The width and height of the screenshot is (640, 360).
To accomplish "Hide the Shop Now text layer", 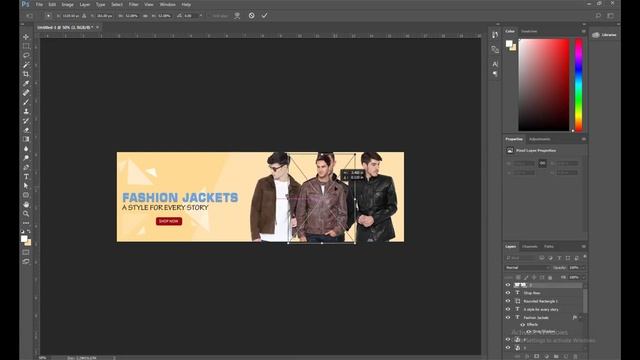I will [x=508, y=293].
